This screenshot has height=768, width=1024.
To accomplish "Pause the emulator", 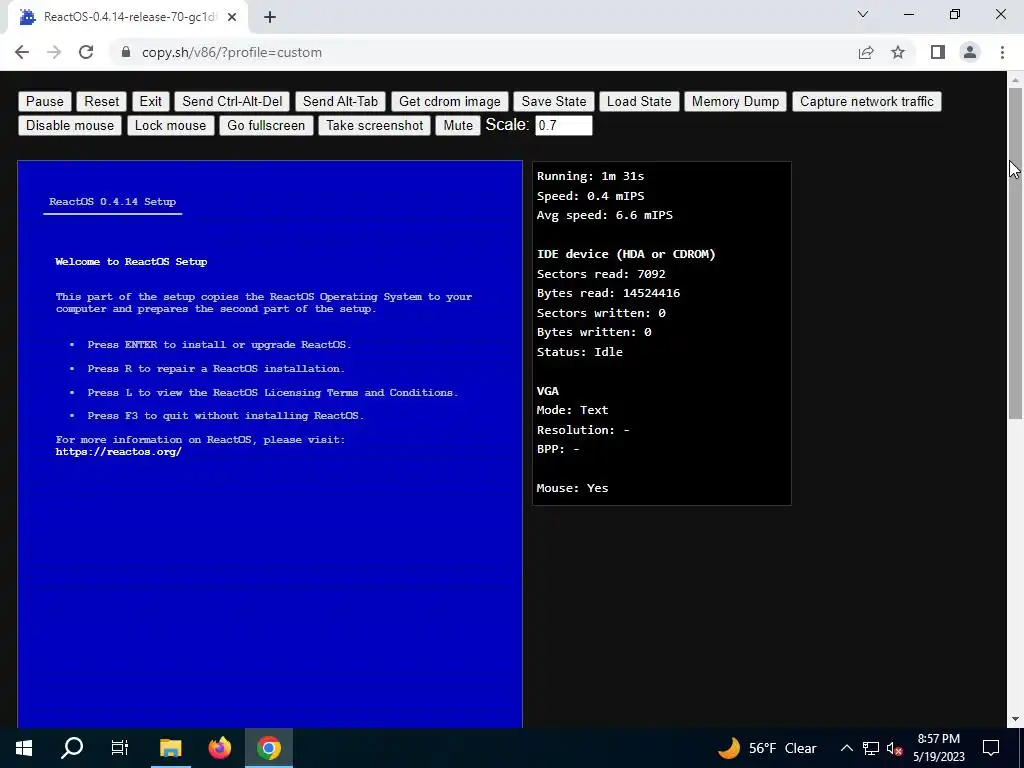I will (44, 101).
